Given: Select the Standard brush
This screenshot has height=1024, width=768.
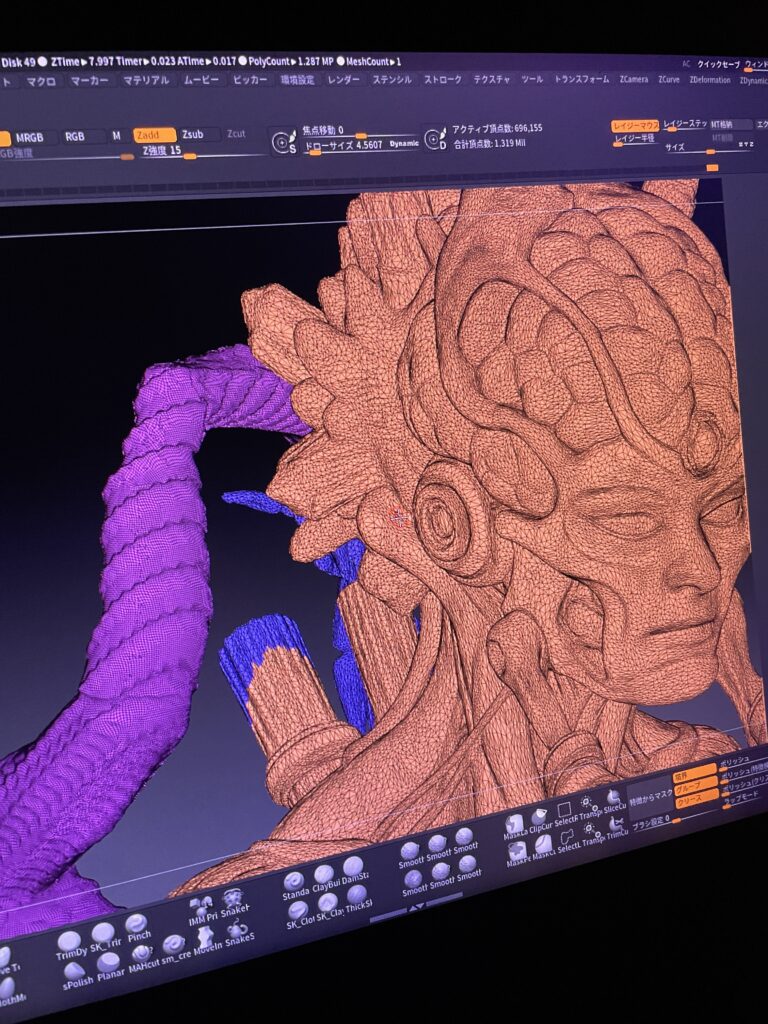Looking at the screenshot, I should 295,887.
